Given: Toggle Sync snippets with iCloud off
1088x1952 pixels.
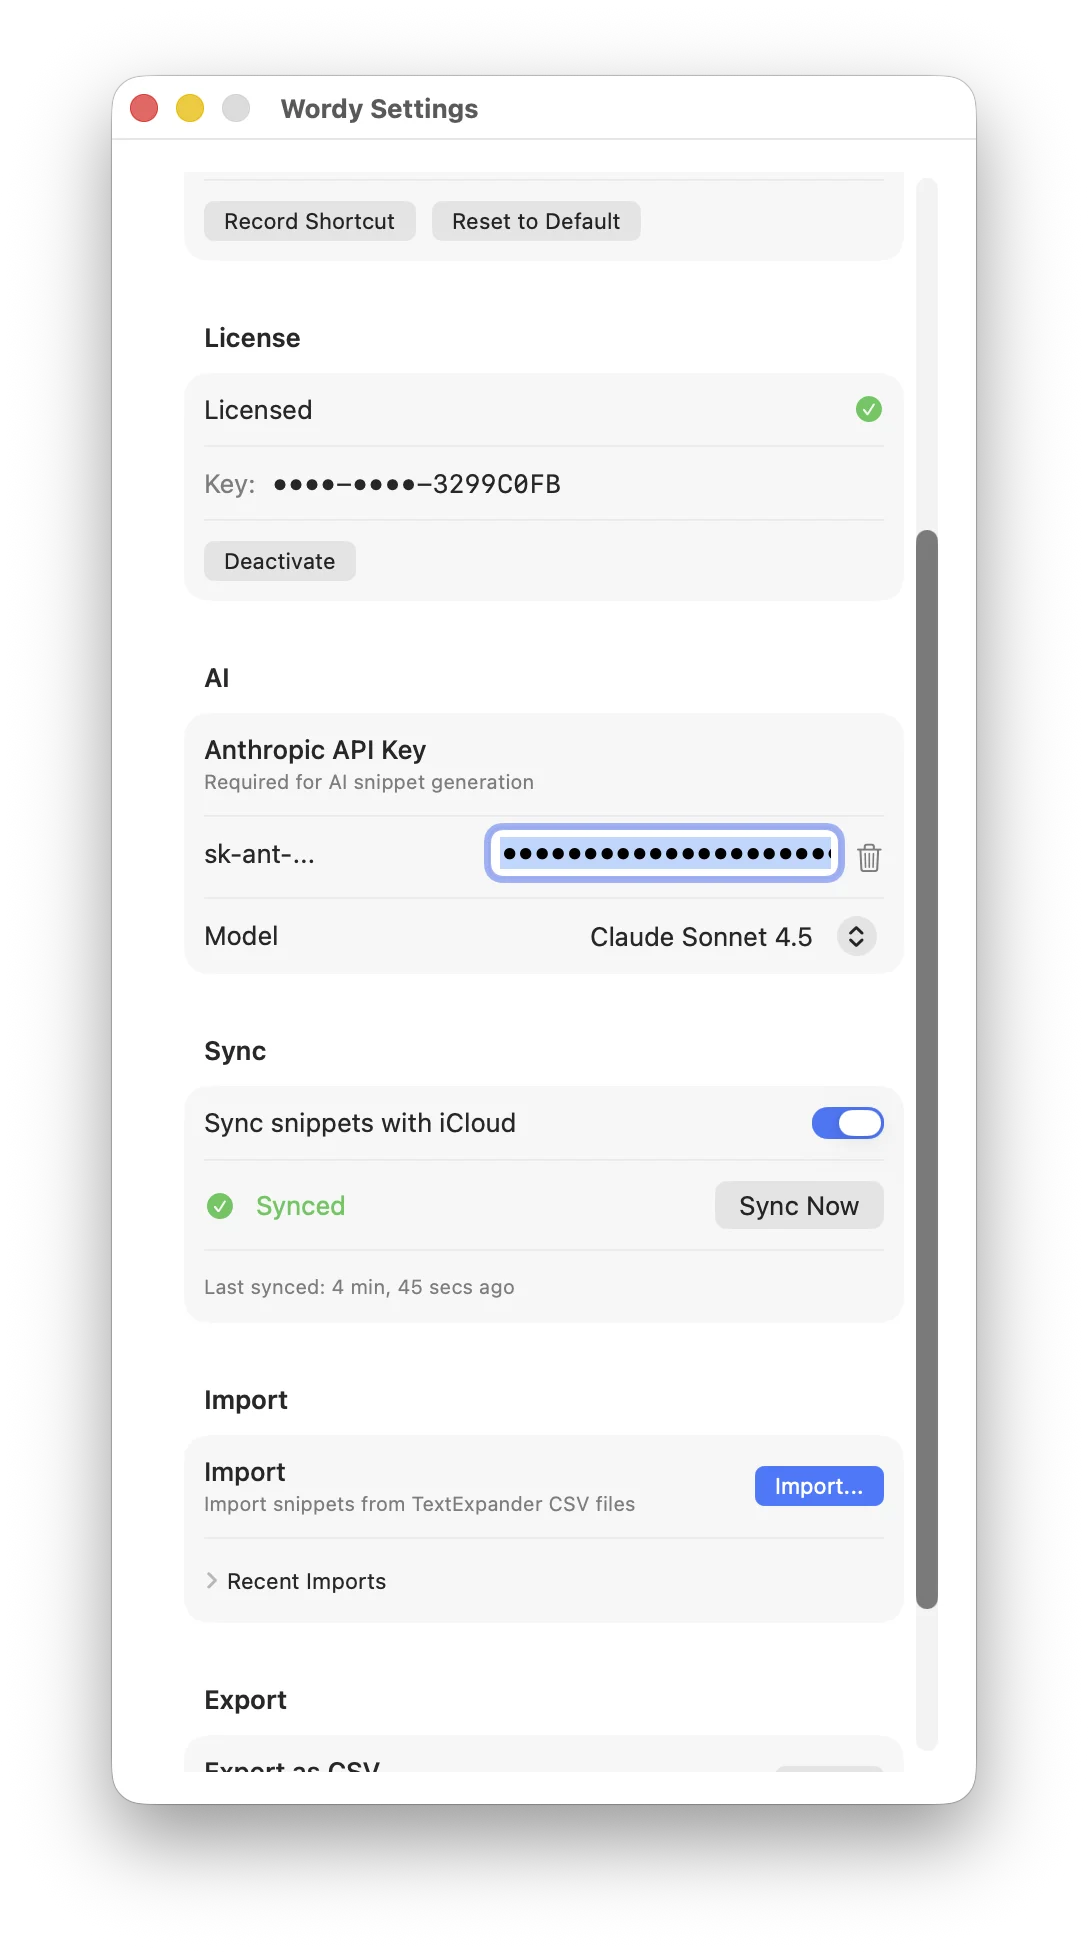Looking at the screenshot, I should coord(847,1122).
